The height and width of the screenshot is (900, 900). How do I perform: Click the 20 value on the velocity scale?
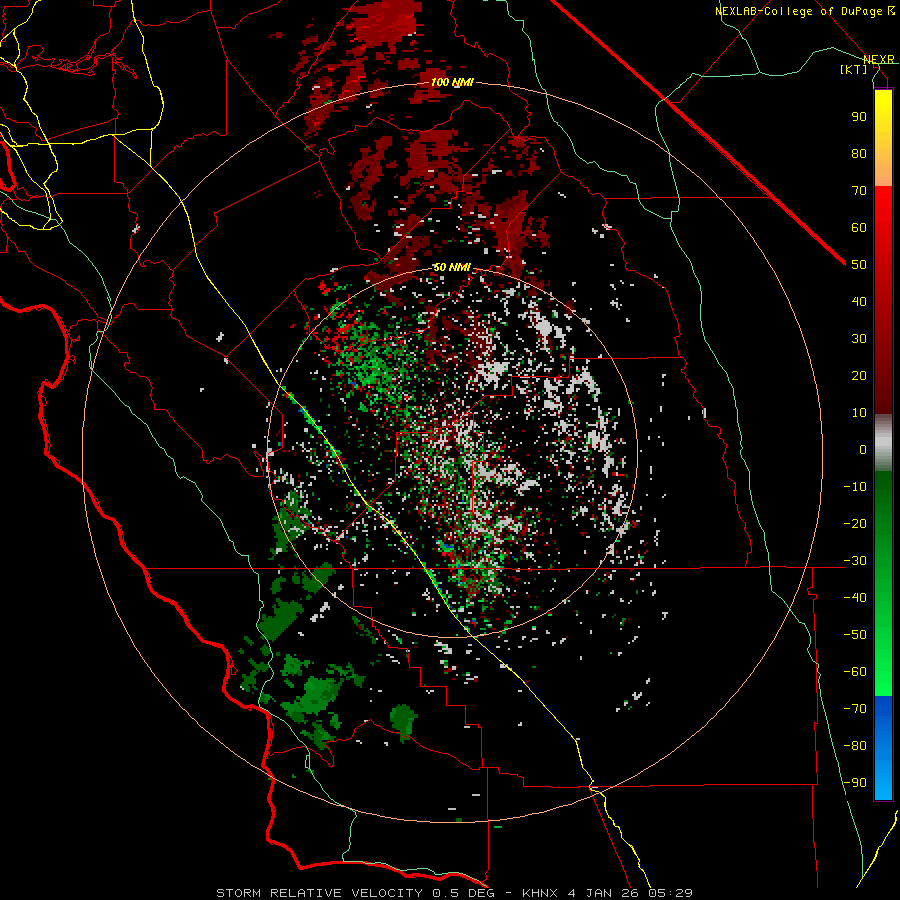859,375
